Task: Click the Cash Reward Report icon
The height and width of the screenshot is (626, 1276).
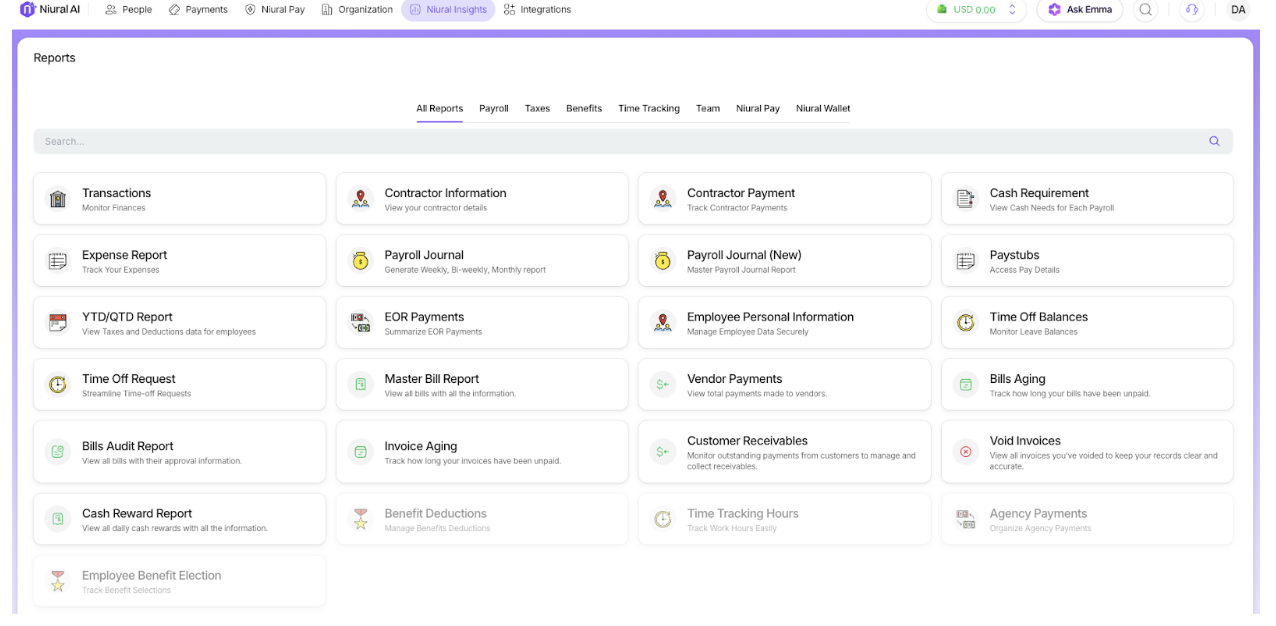Action: point(58,519)
